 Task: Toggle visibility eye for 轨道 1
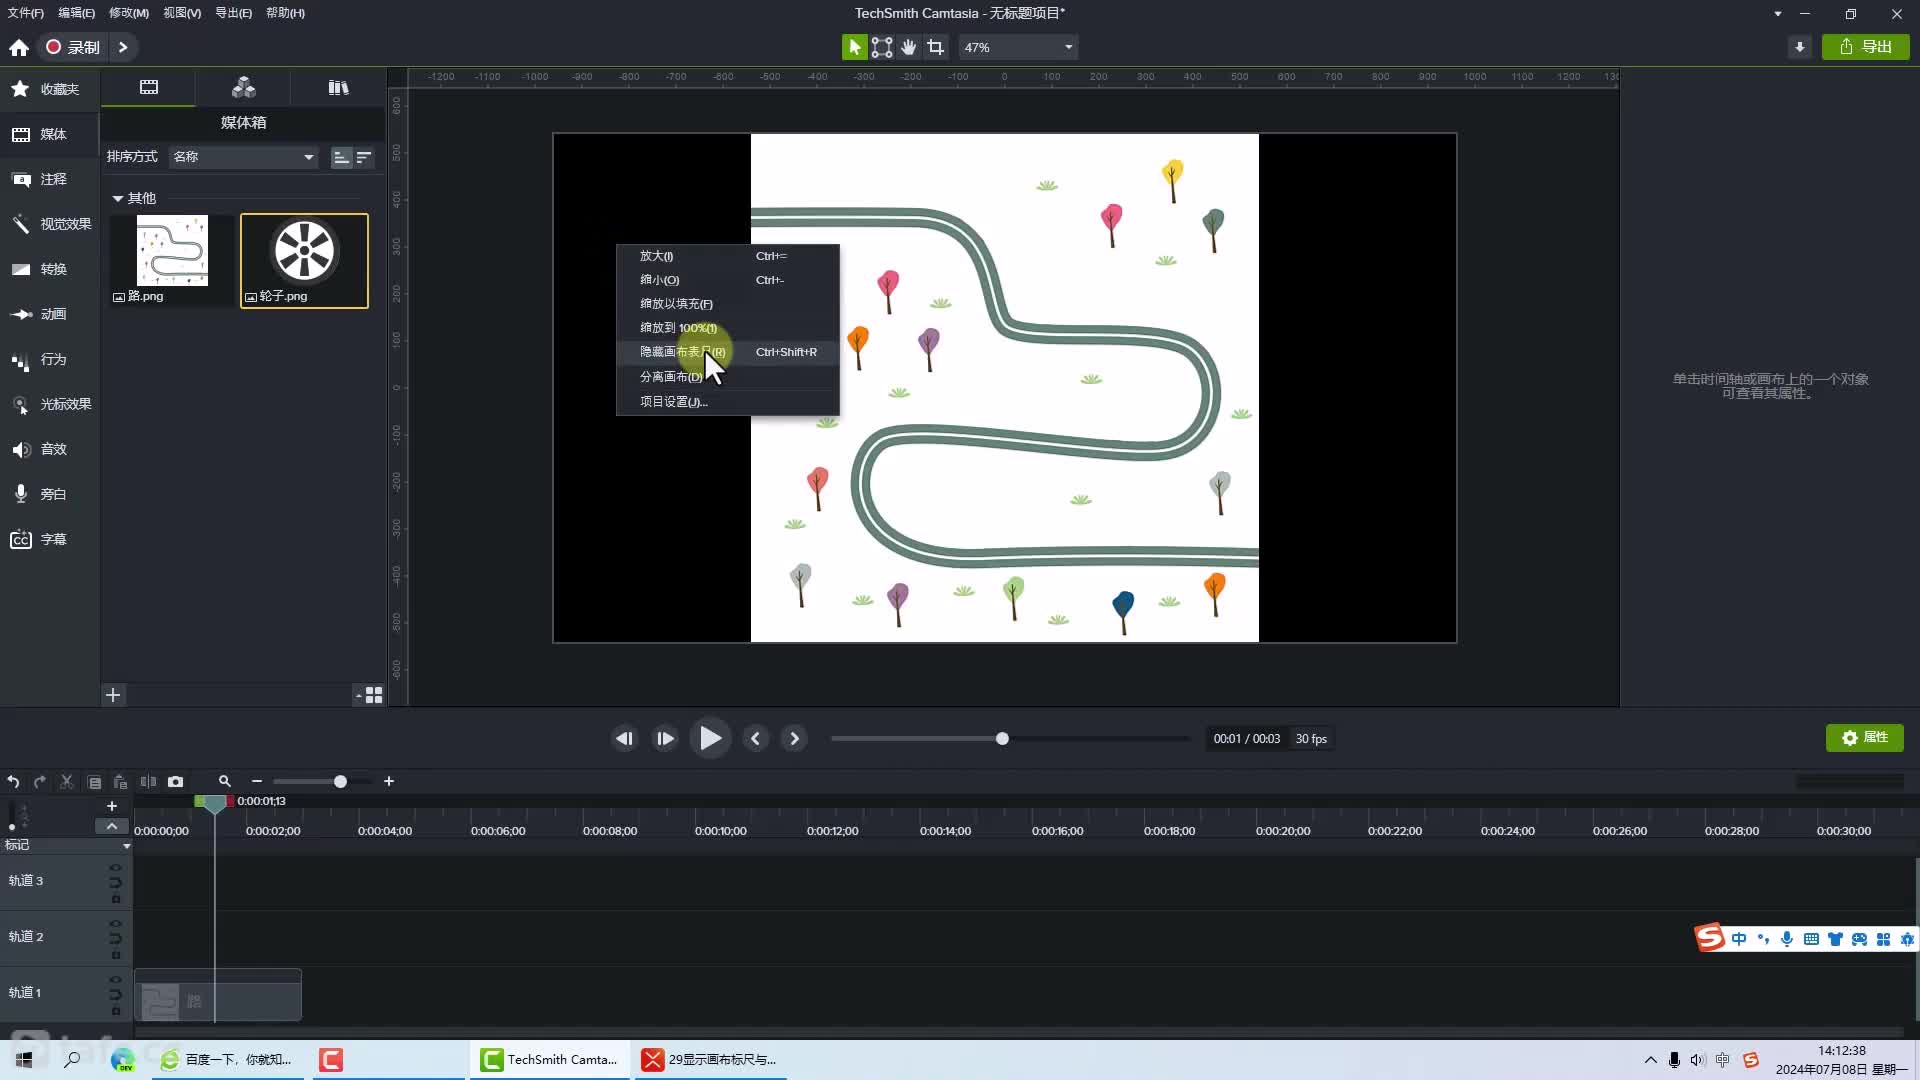(115, 979)
